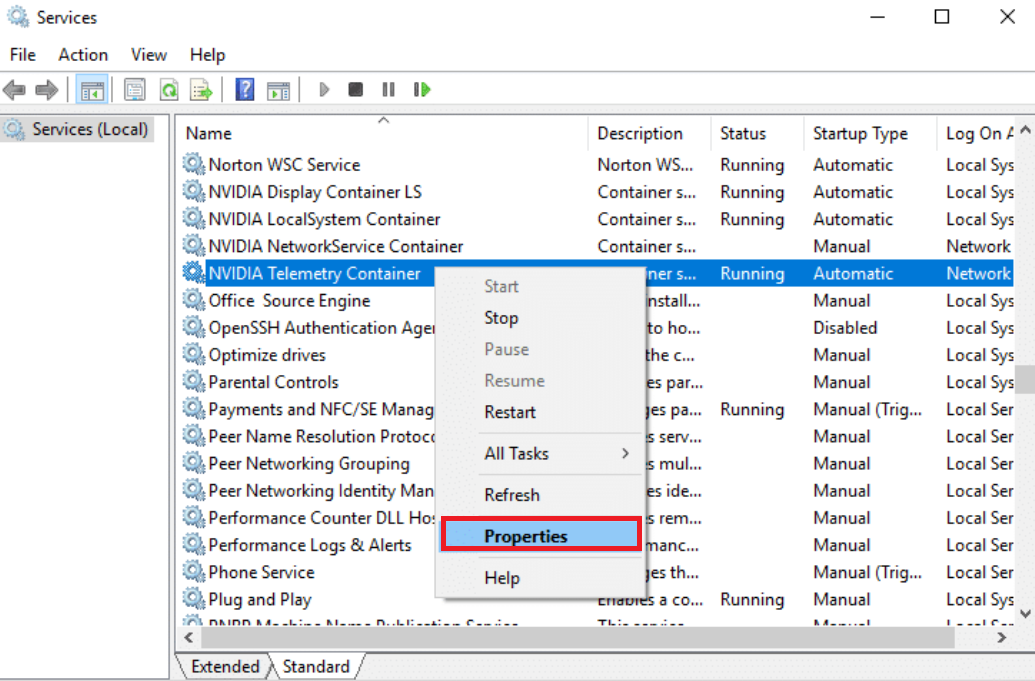Click horizontal scrollbar right arrow
This screenshot has width=1035, height=681.
click(1001, 637)
